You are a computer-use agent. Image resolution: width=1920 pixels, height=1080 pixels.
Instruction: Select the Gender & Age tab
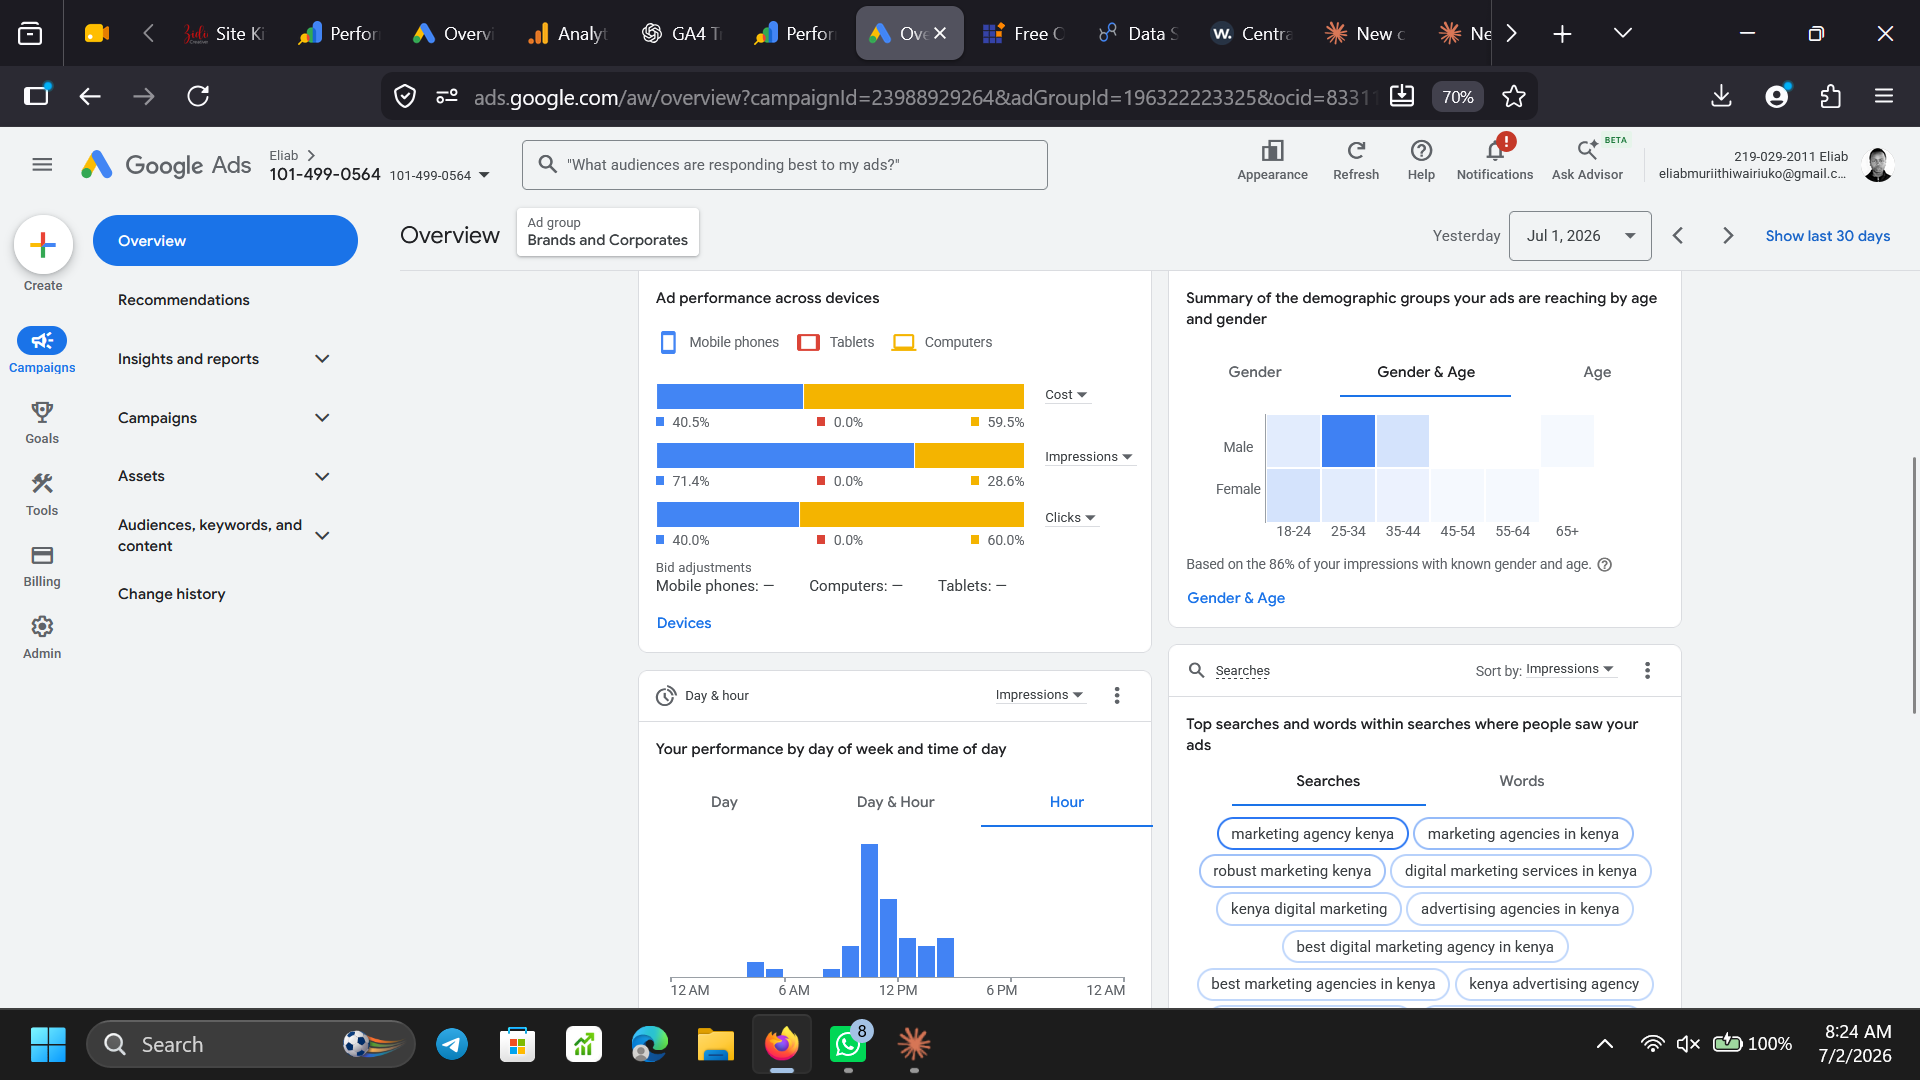point(1426,372)
